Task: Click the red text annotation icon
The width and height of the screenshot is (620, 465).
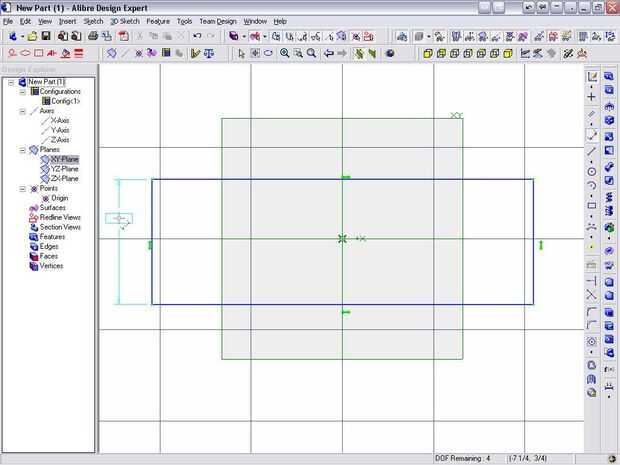Action: click(x=52, y=53)
